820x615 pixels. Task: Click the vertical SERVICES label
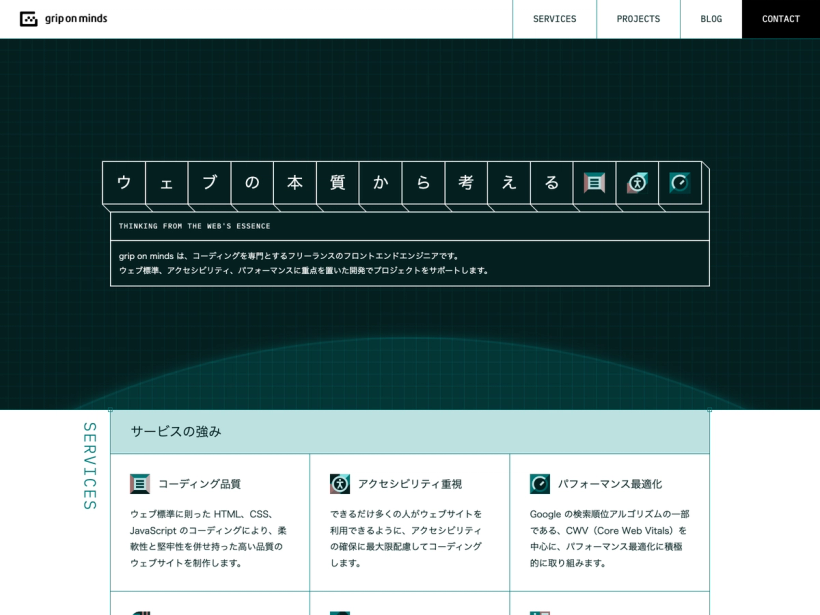[90, 465]
